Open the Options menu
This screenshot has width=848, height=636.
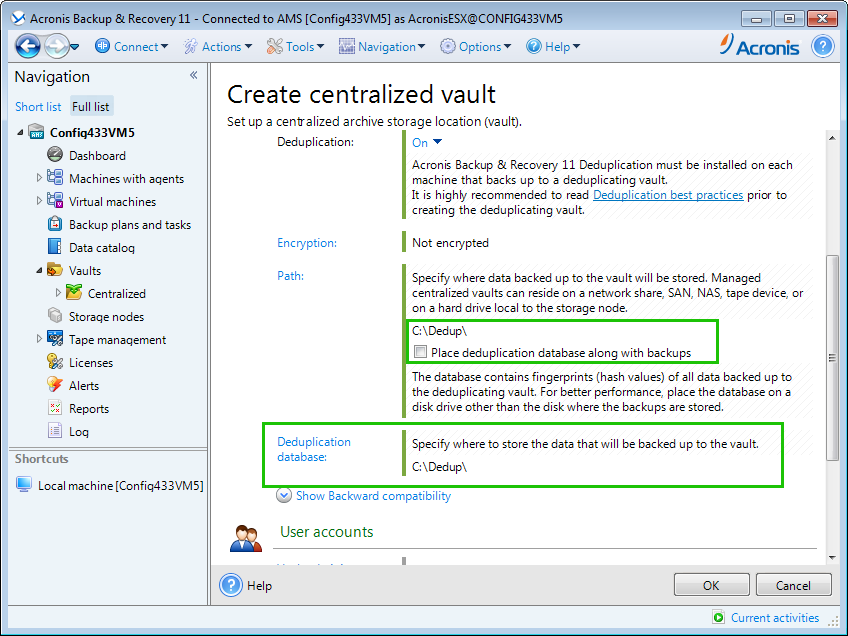click(475, 47)
